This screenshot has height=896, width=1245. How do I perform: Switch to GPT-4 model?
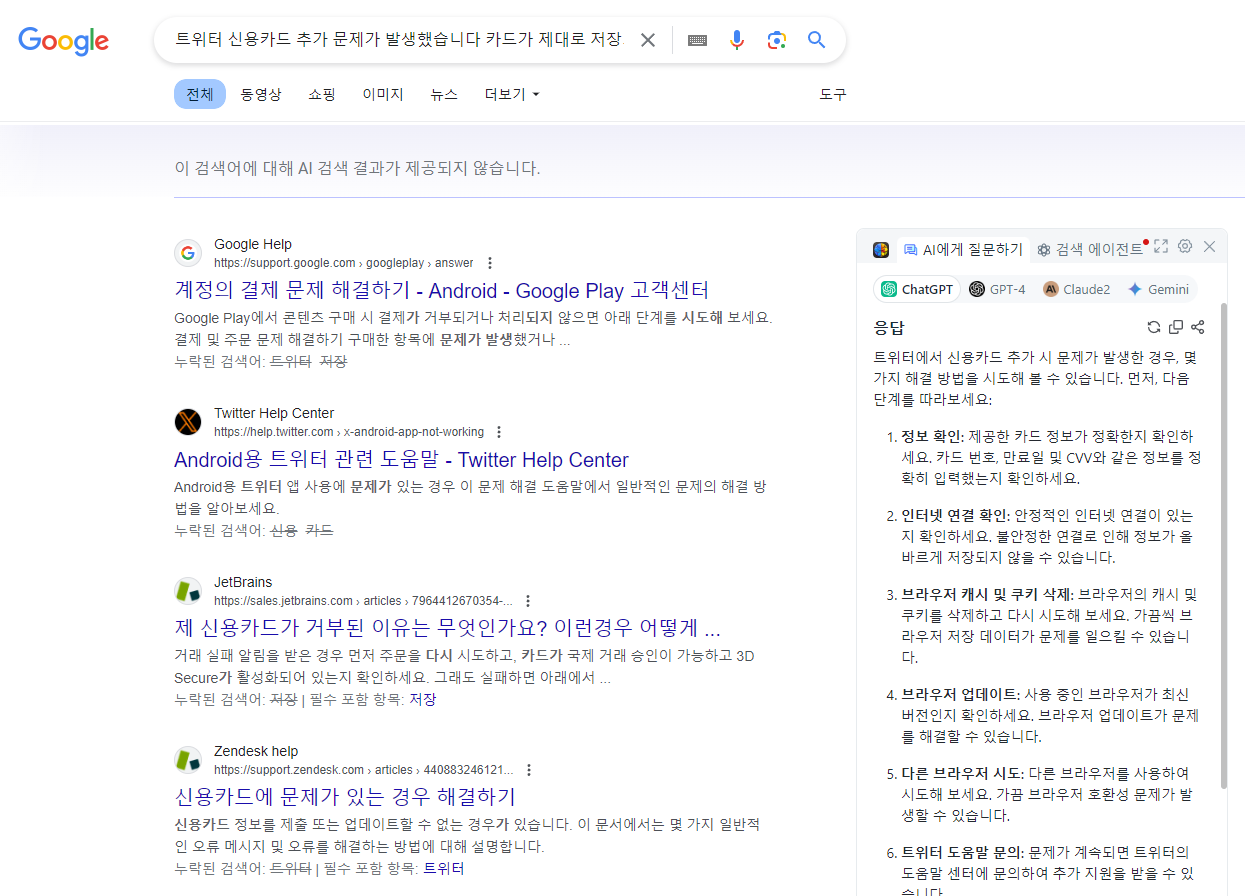pos(997,289)
